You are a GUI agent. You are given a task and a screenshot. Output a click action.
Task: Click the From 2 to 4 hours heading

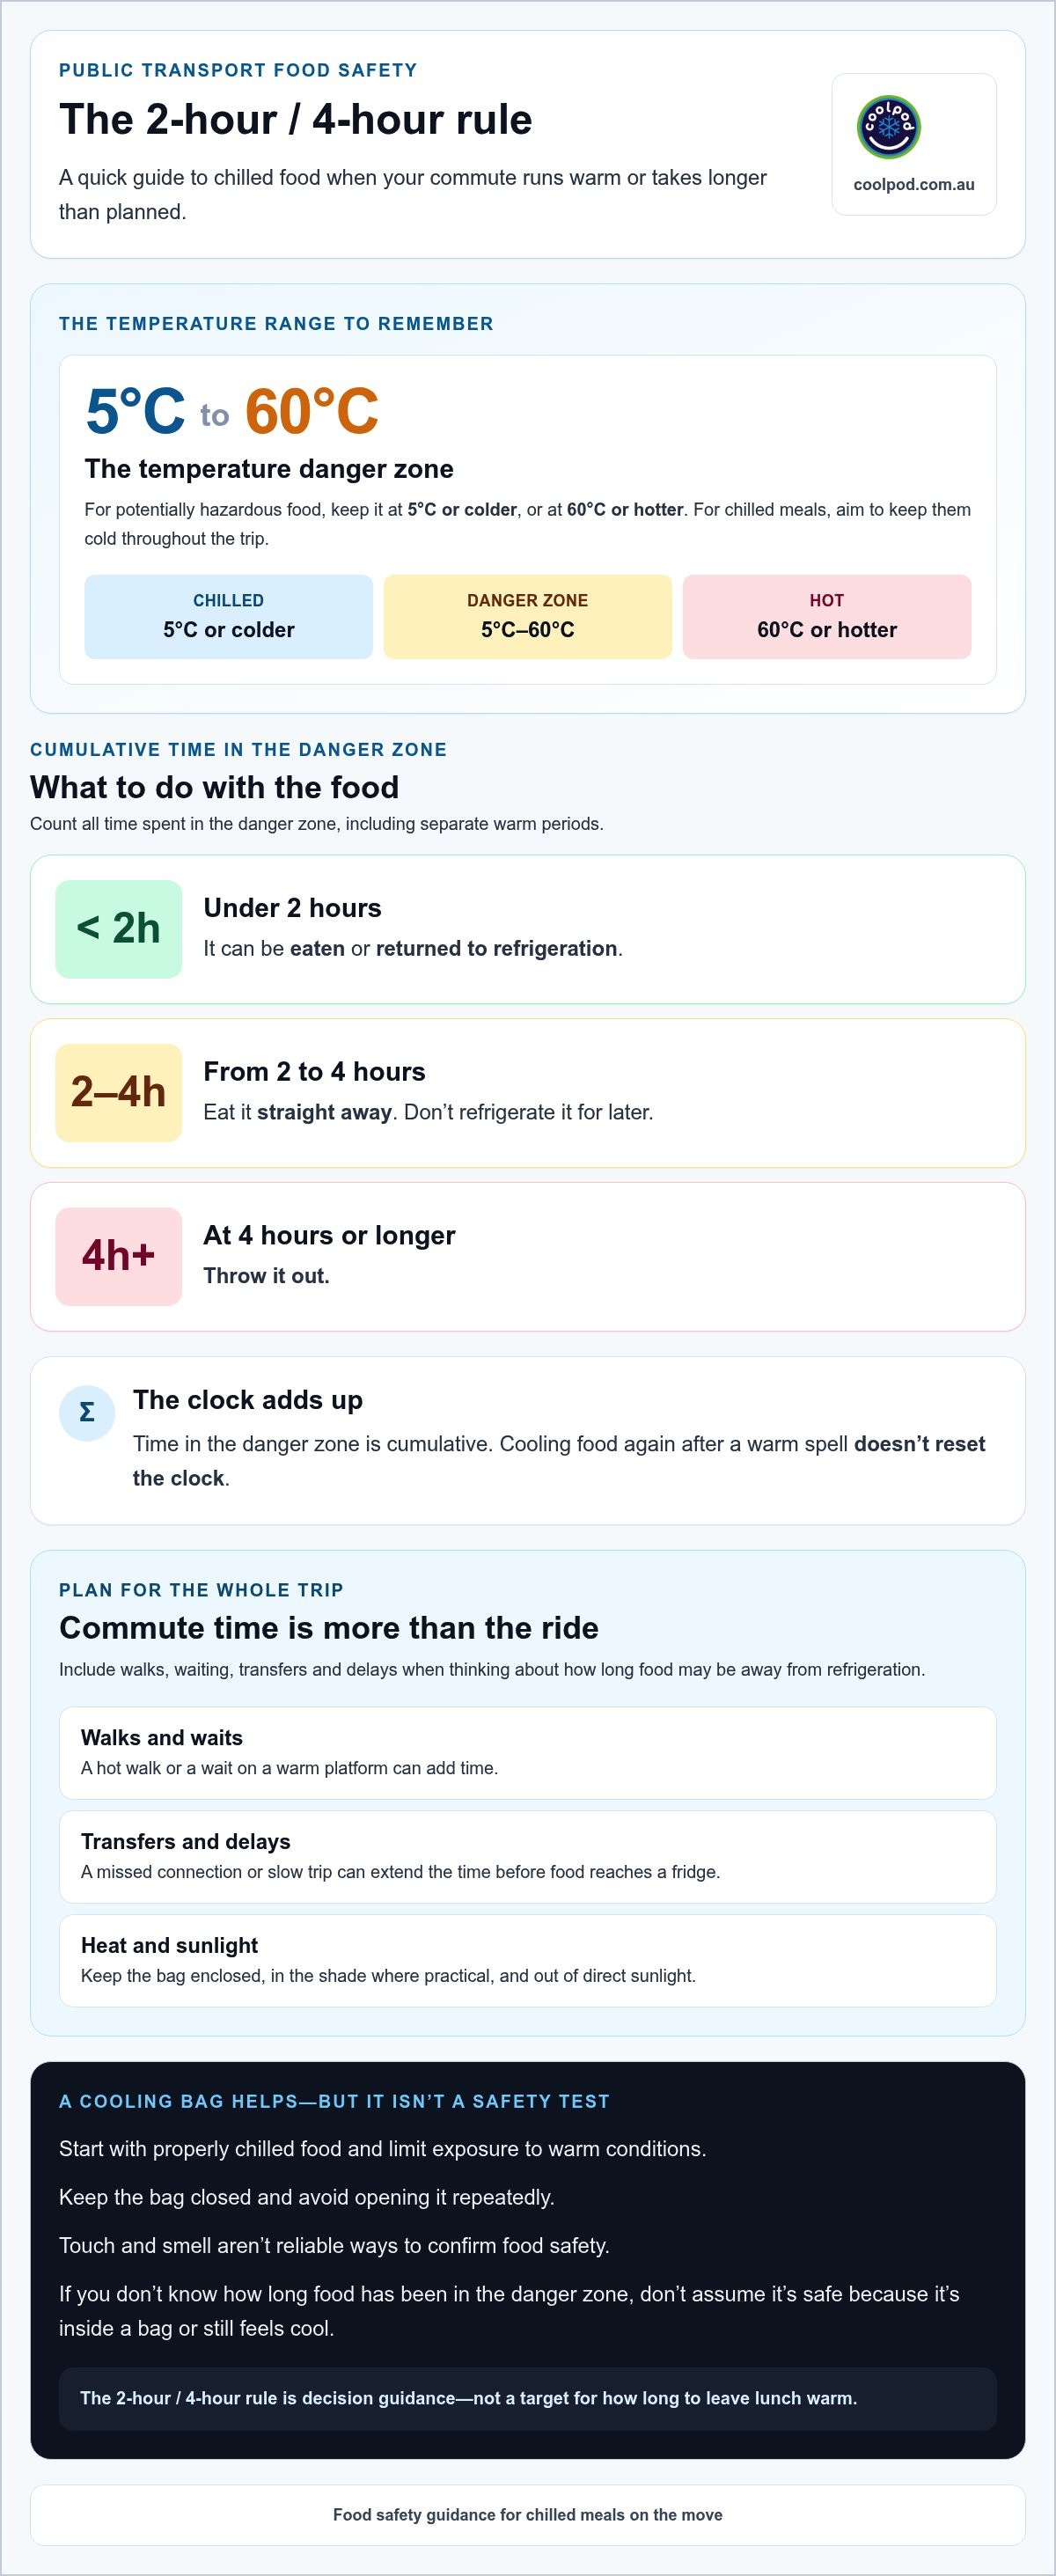click(x=315, y=1072)
